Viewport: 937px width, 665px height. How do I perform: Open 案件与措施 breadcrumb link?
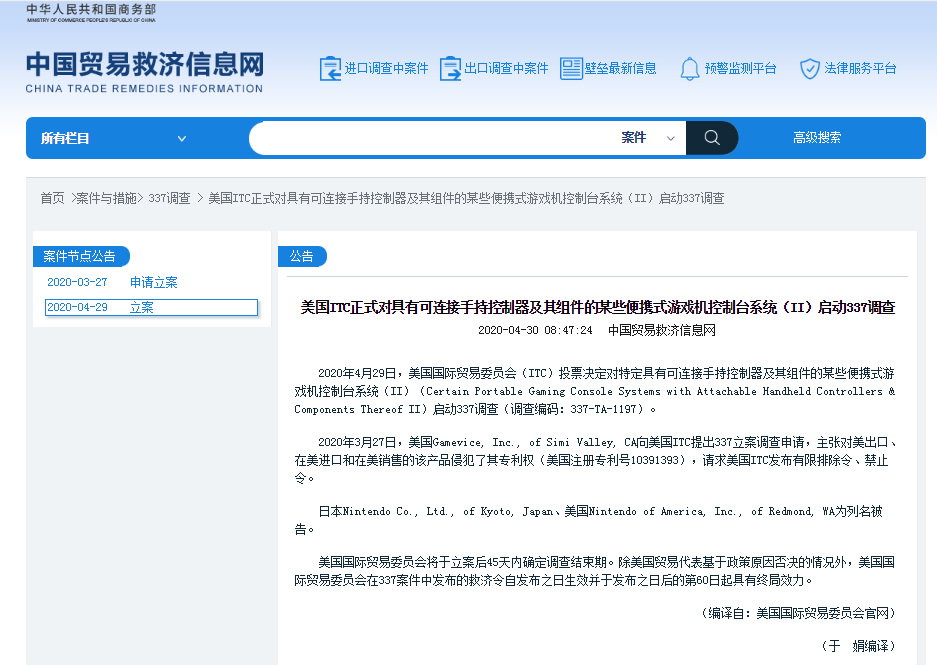coord(106,198)
